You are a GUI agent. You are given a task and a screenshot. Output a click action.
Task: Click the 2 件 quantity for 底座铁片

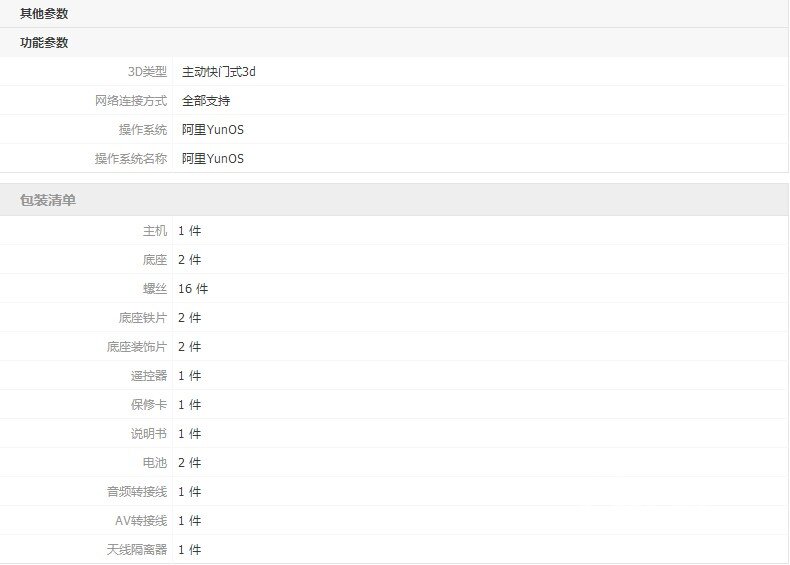(189, 318)
